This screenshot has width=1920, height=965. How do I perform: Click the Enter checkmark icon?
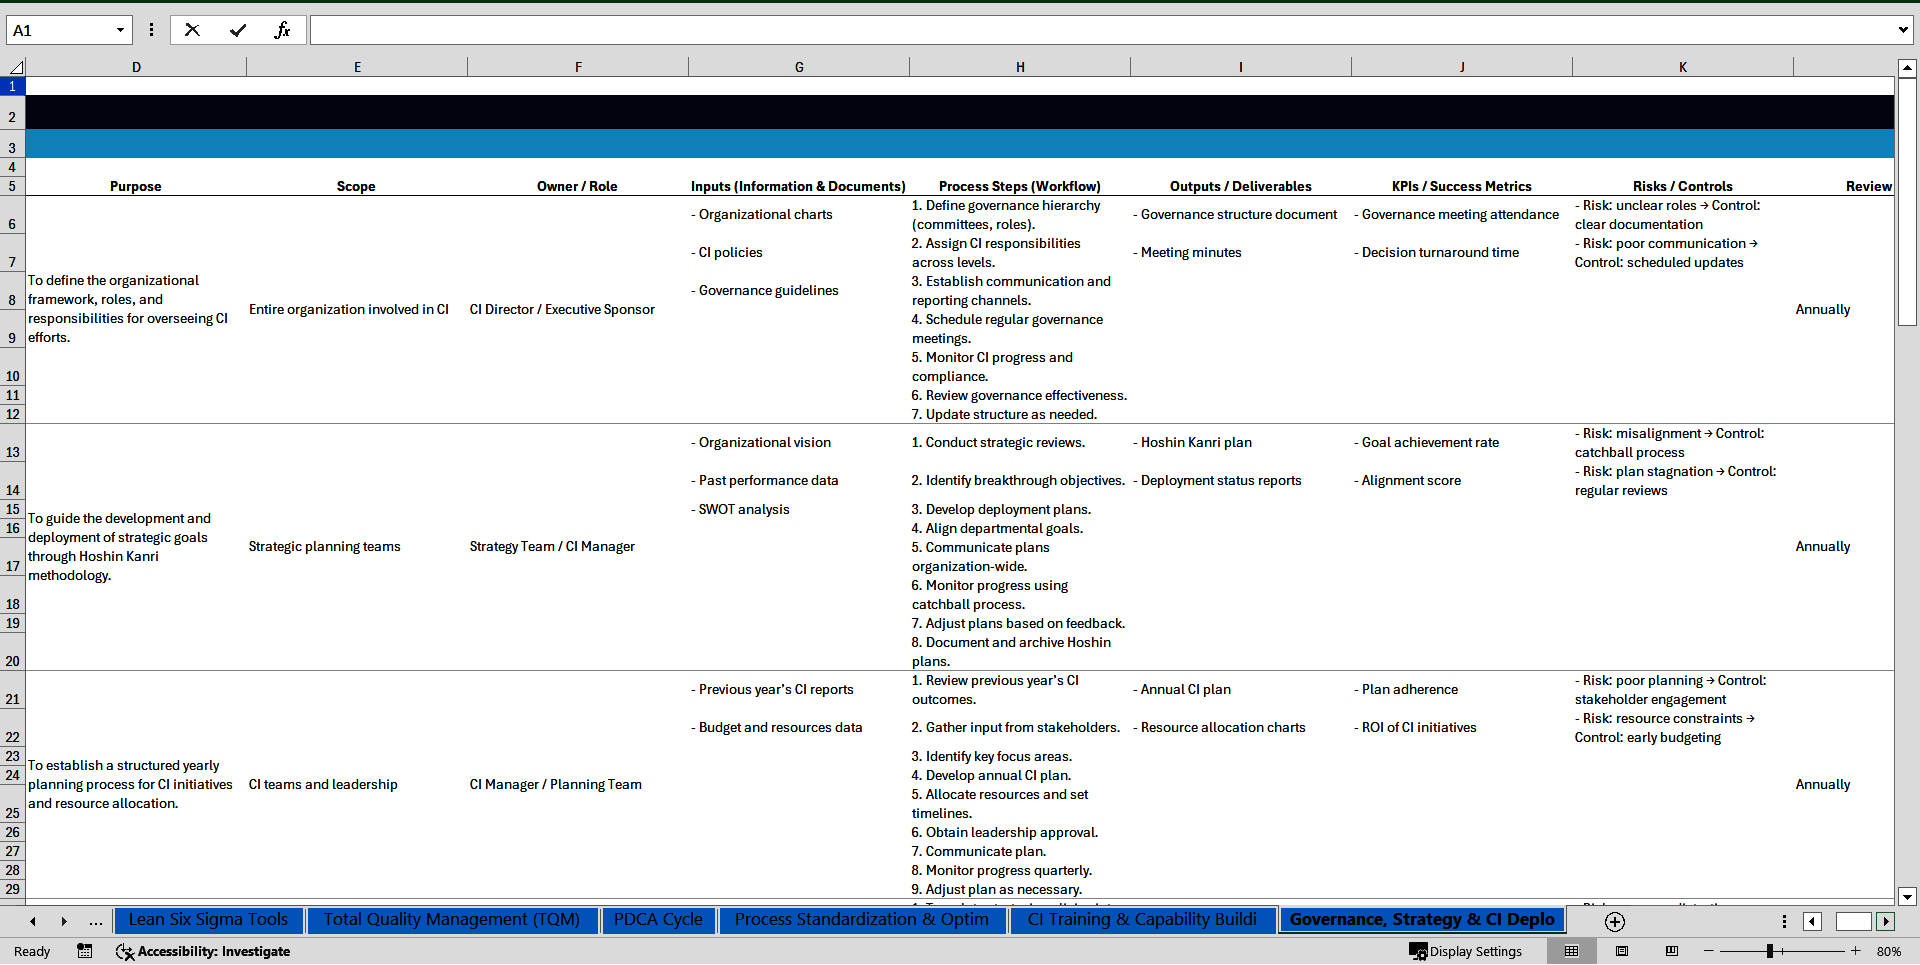tap(238, 30)
